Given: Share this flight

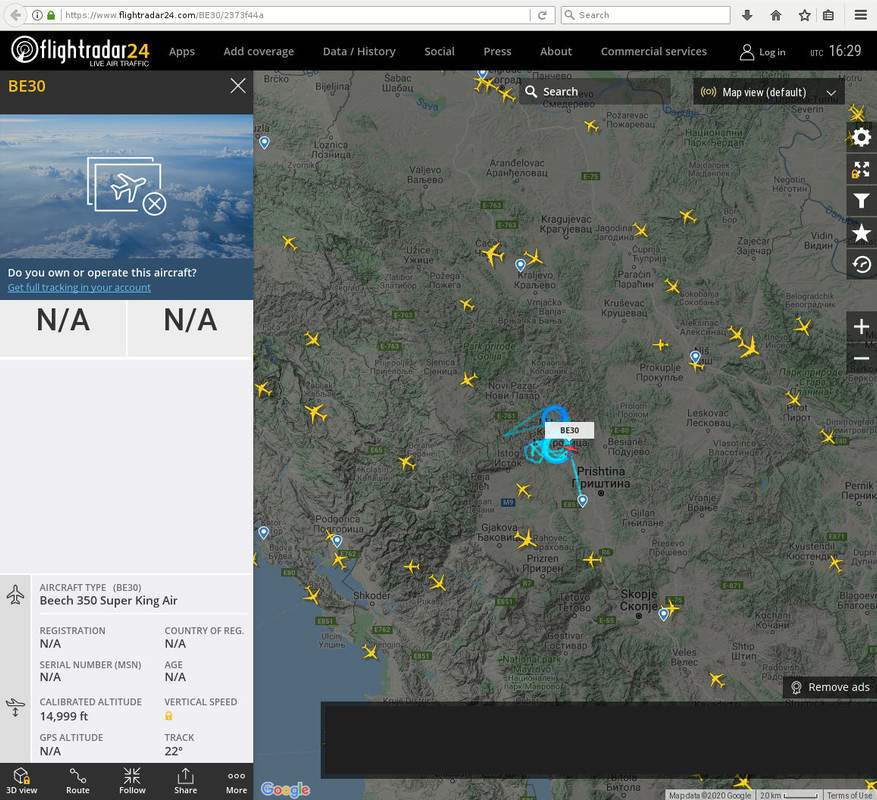Looking at the screenshot, I should pyautogui.click(x=185, y=781).
